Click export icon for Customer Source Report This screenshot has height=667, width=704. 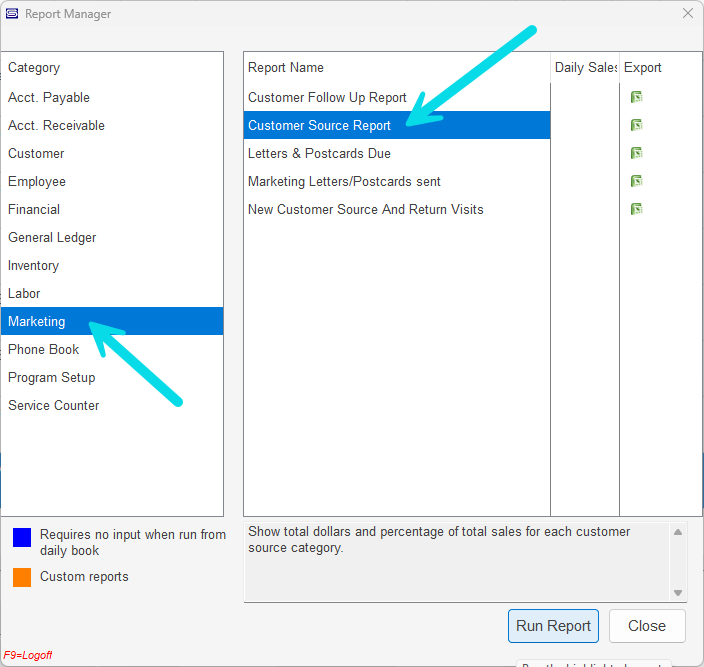point(636,125)
